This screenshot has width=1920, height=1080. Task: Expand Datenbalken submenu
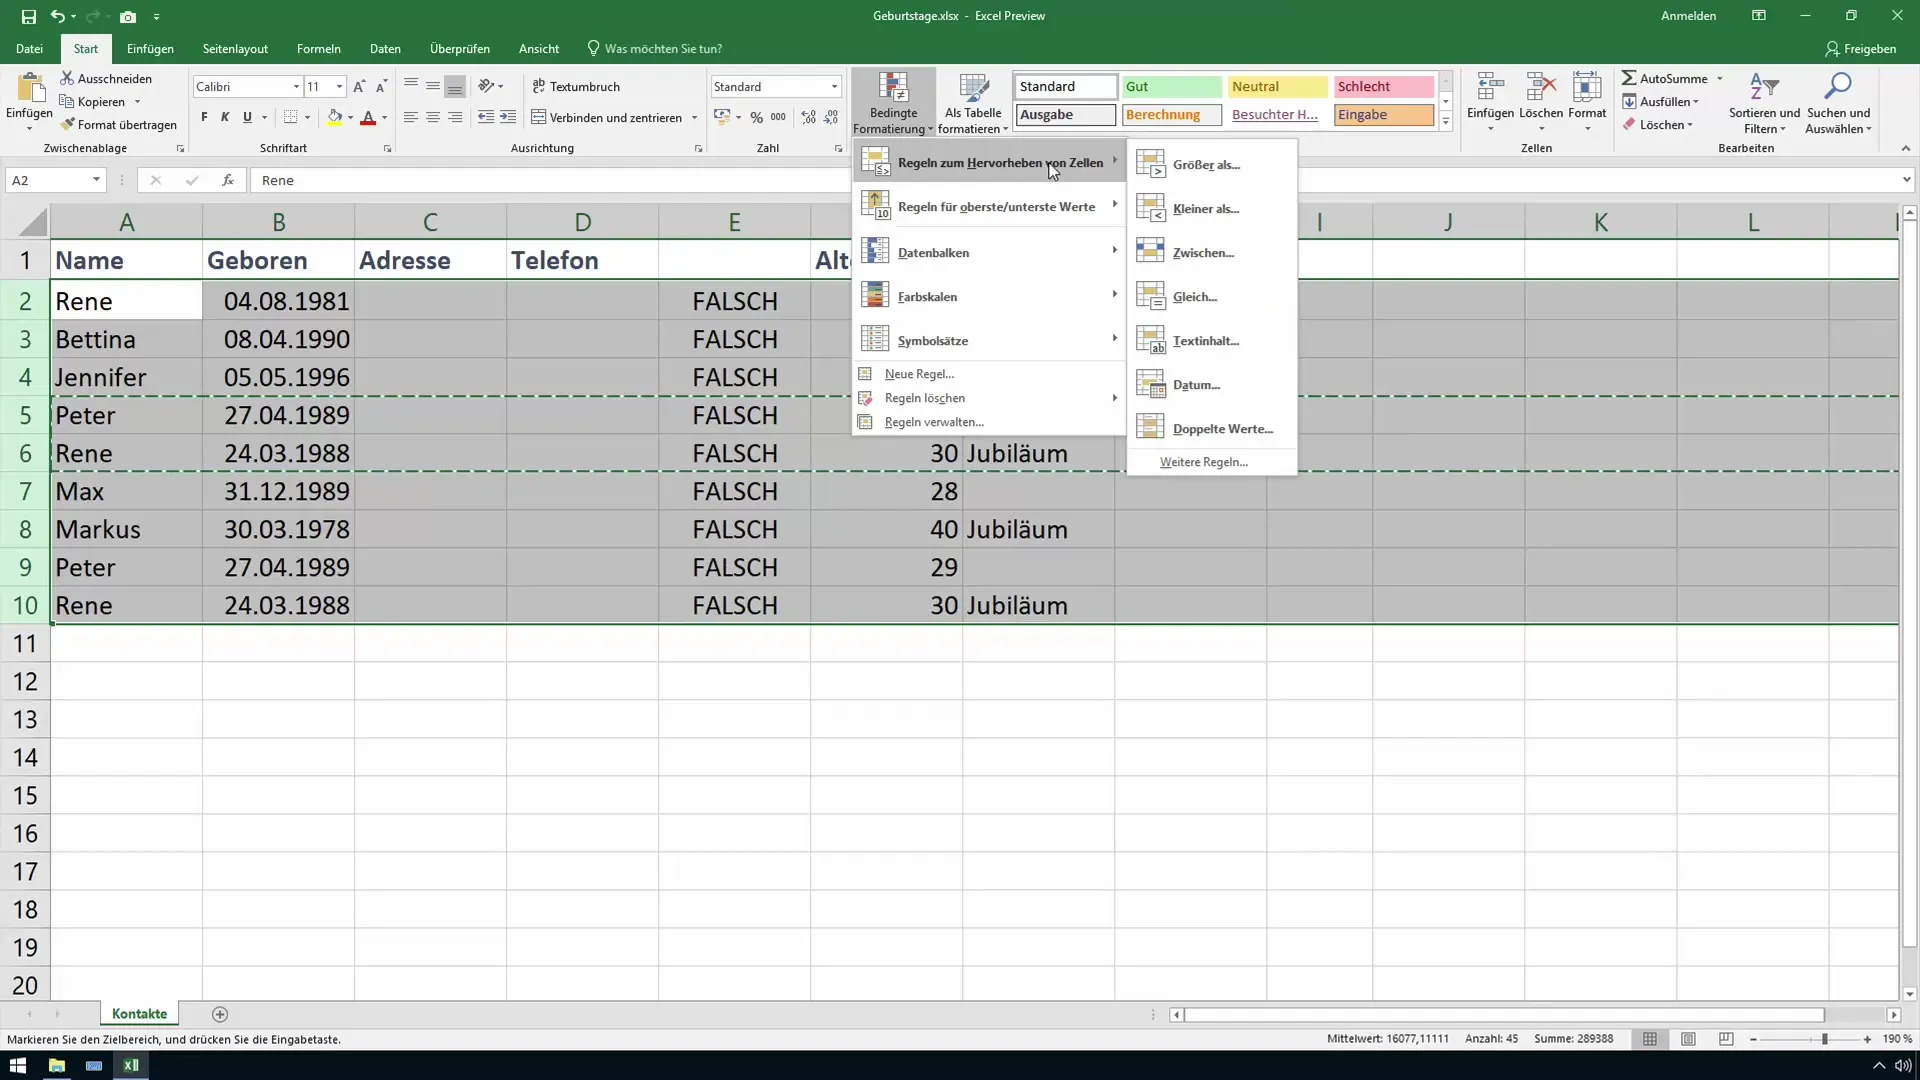[989, 252]
